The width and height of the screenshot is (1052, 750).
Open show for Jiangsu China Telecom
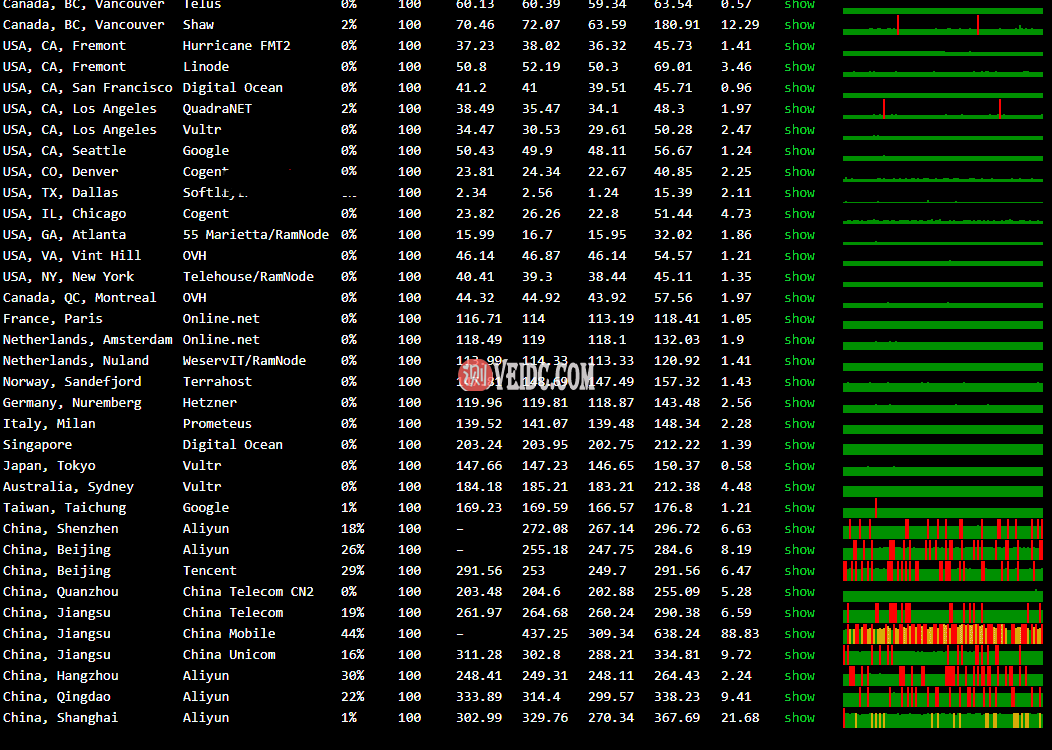click(x=799, y=612)
